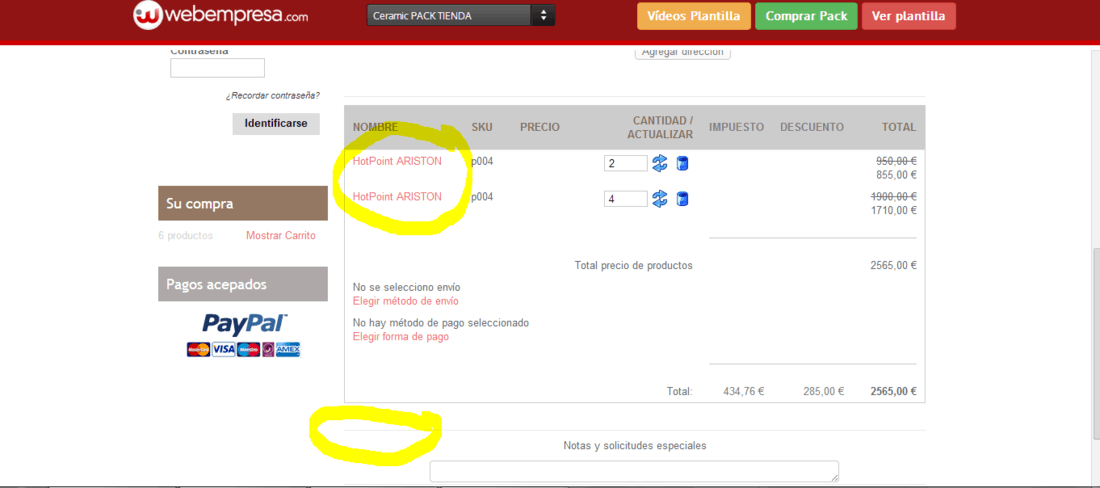This screenshot has width=1100, height=488.
Task: Click the Maestro card icon
Action: click(x=248, y=349)
